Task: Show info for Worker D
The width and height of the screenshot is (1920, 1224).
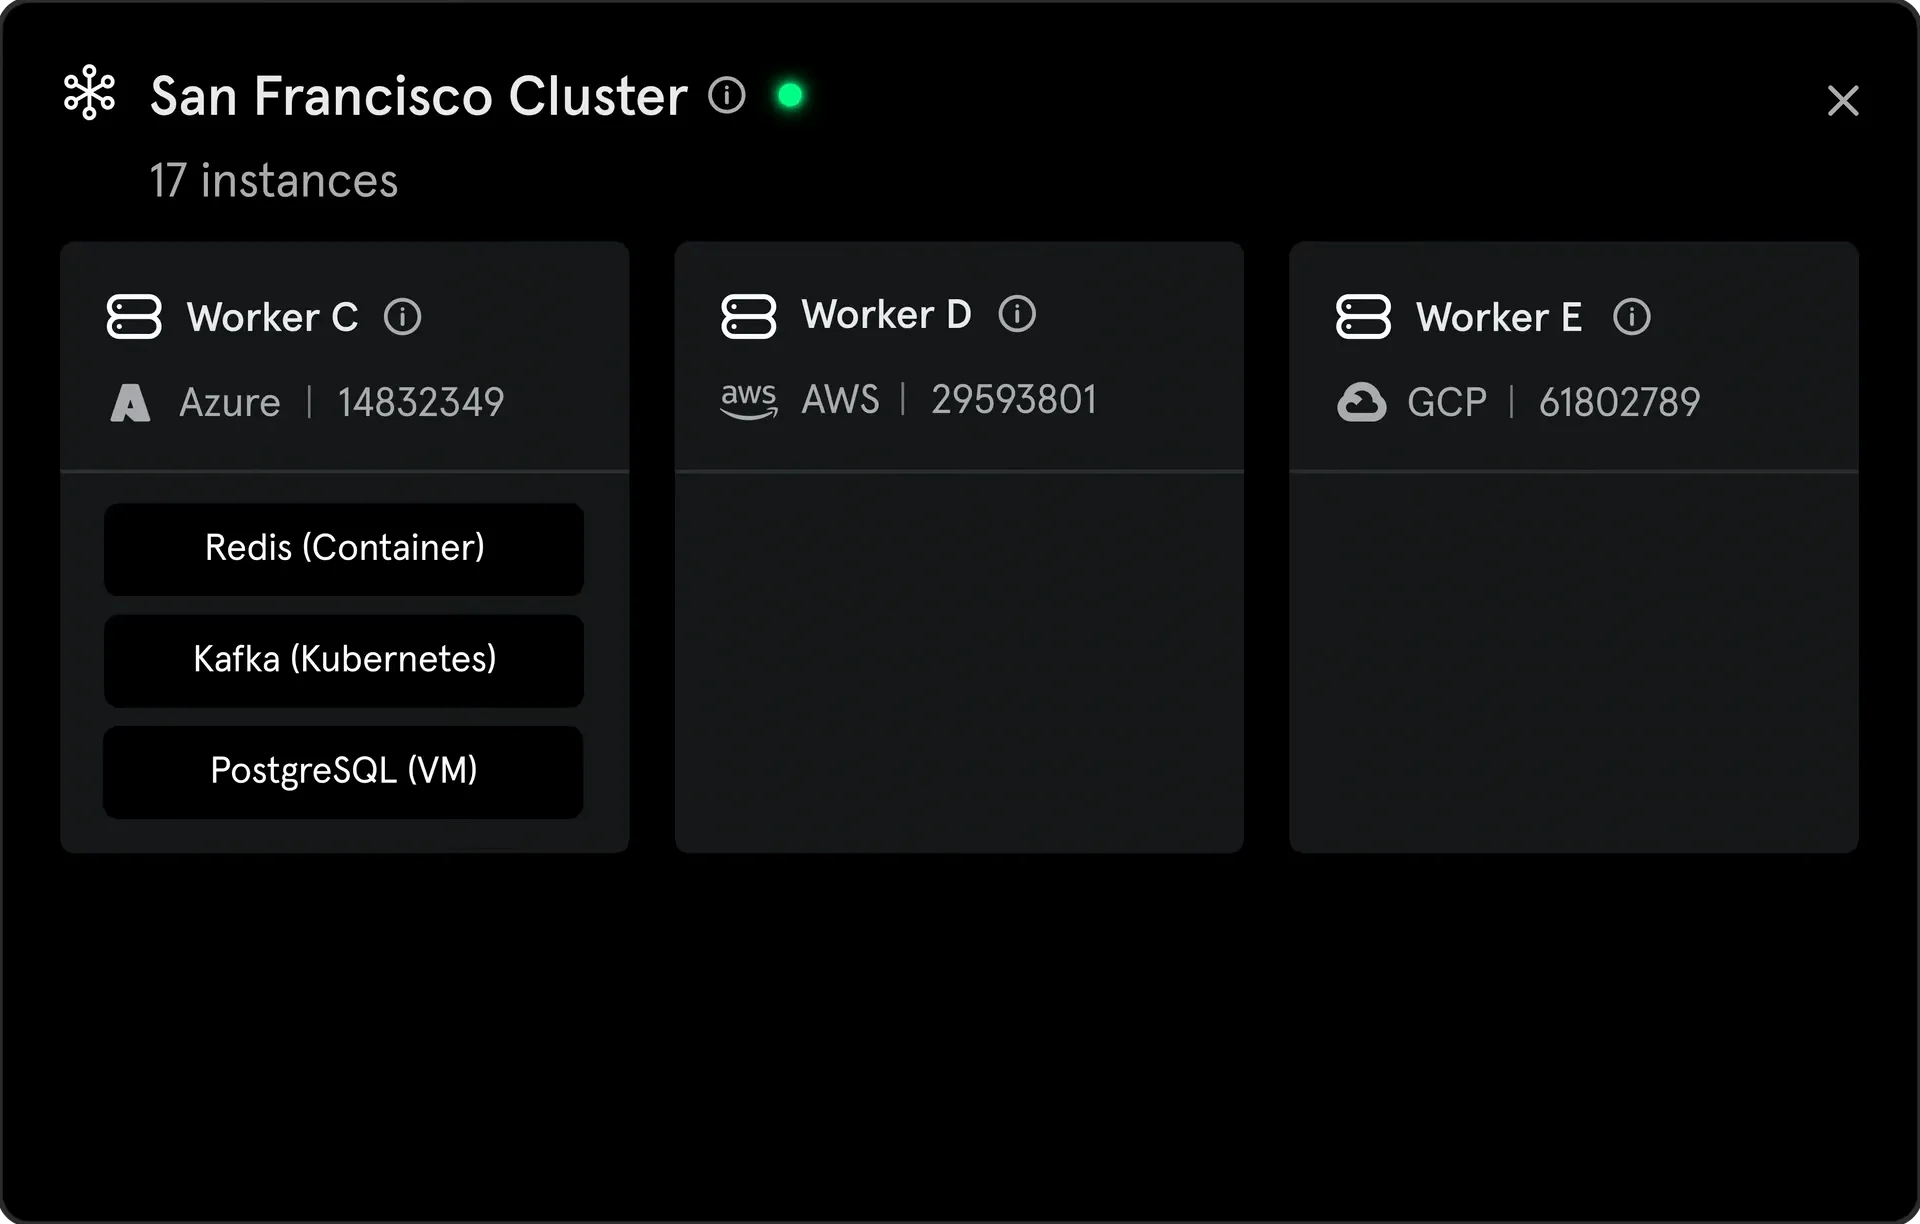Action: point(1017,314)
